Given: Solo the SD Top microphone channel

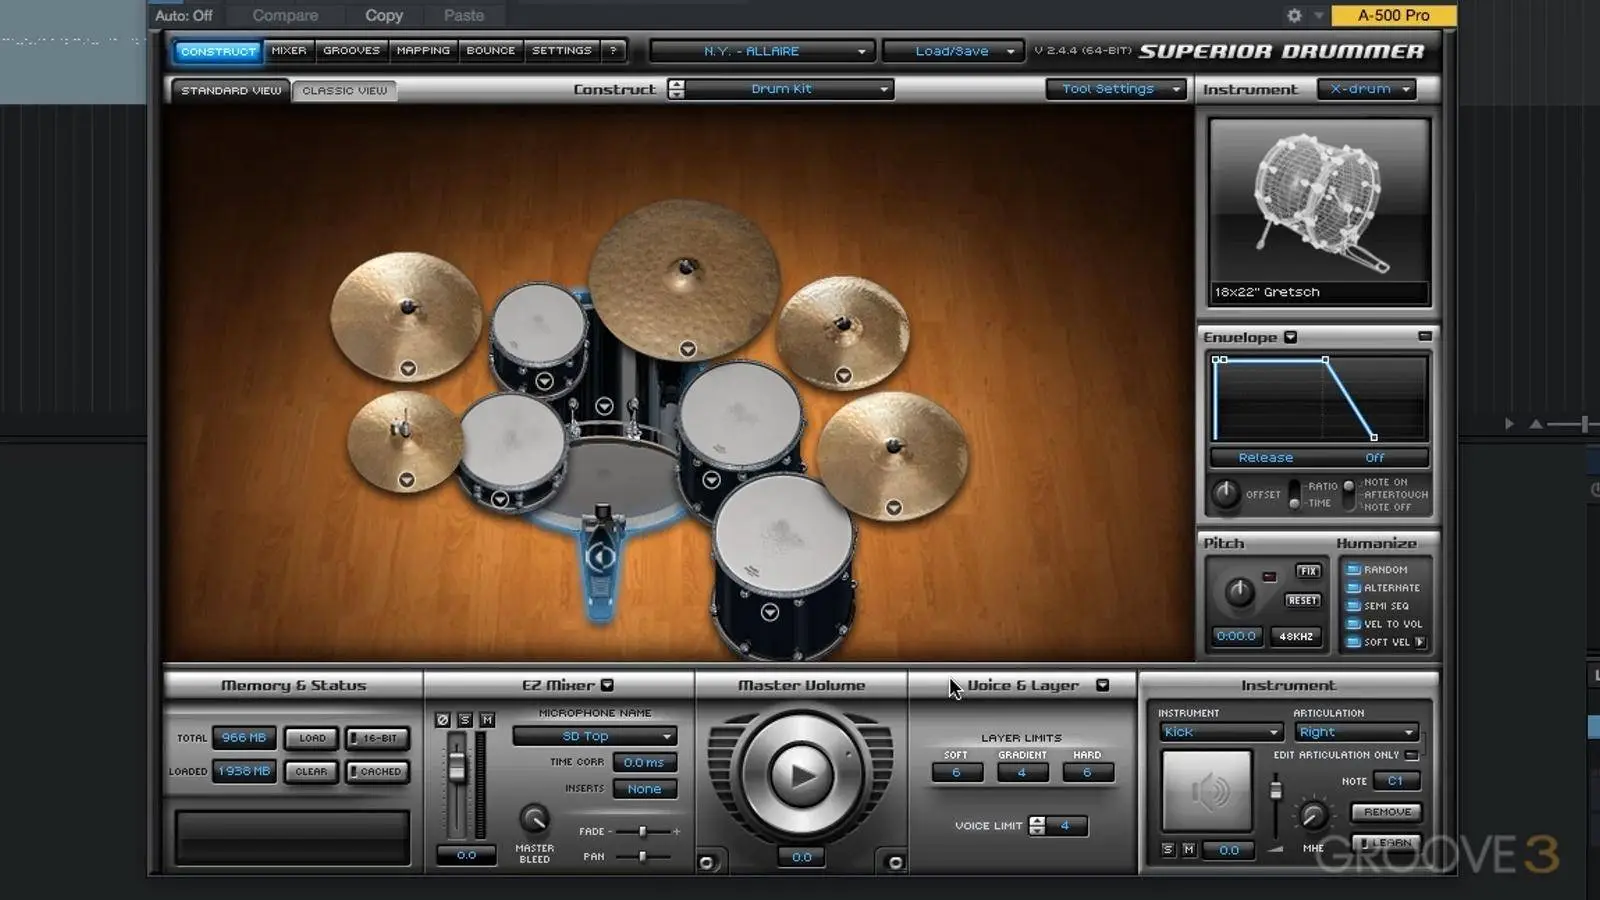Looking at the screenshot, I should (464, 720).
